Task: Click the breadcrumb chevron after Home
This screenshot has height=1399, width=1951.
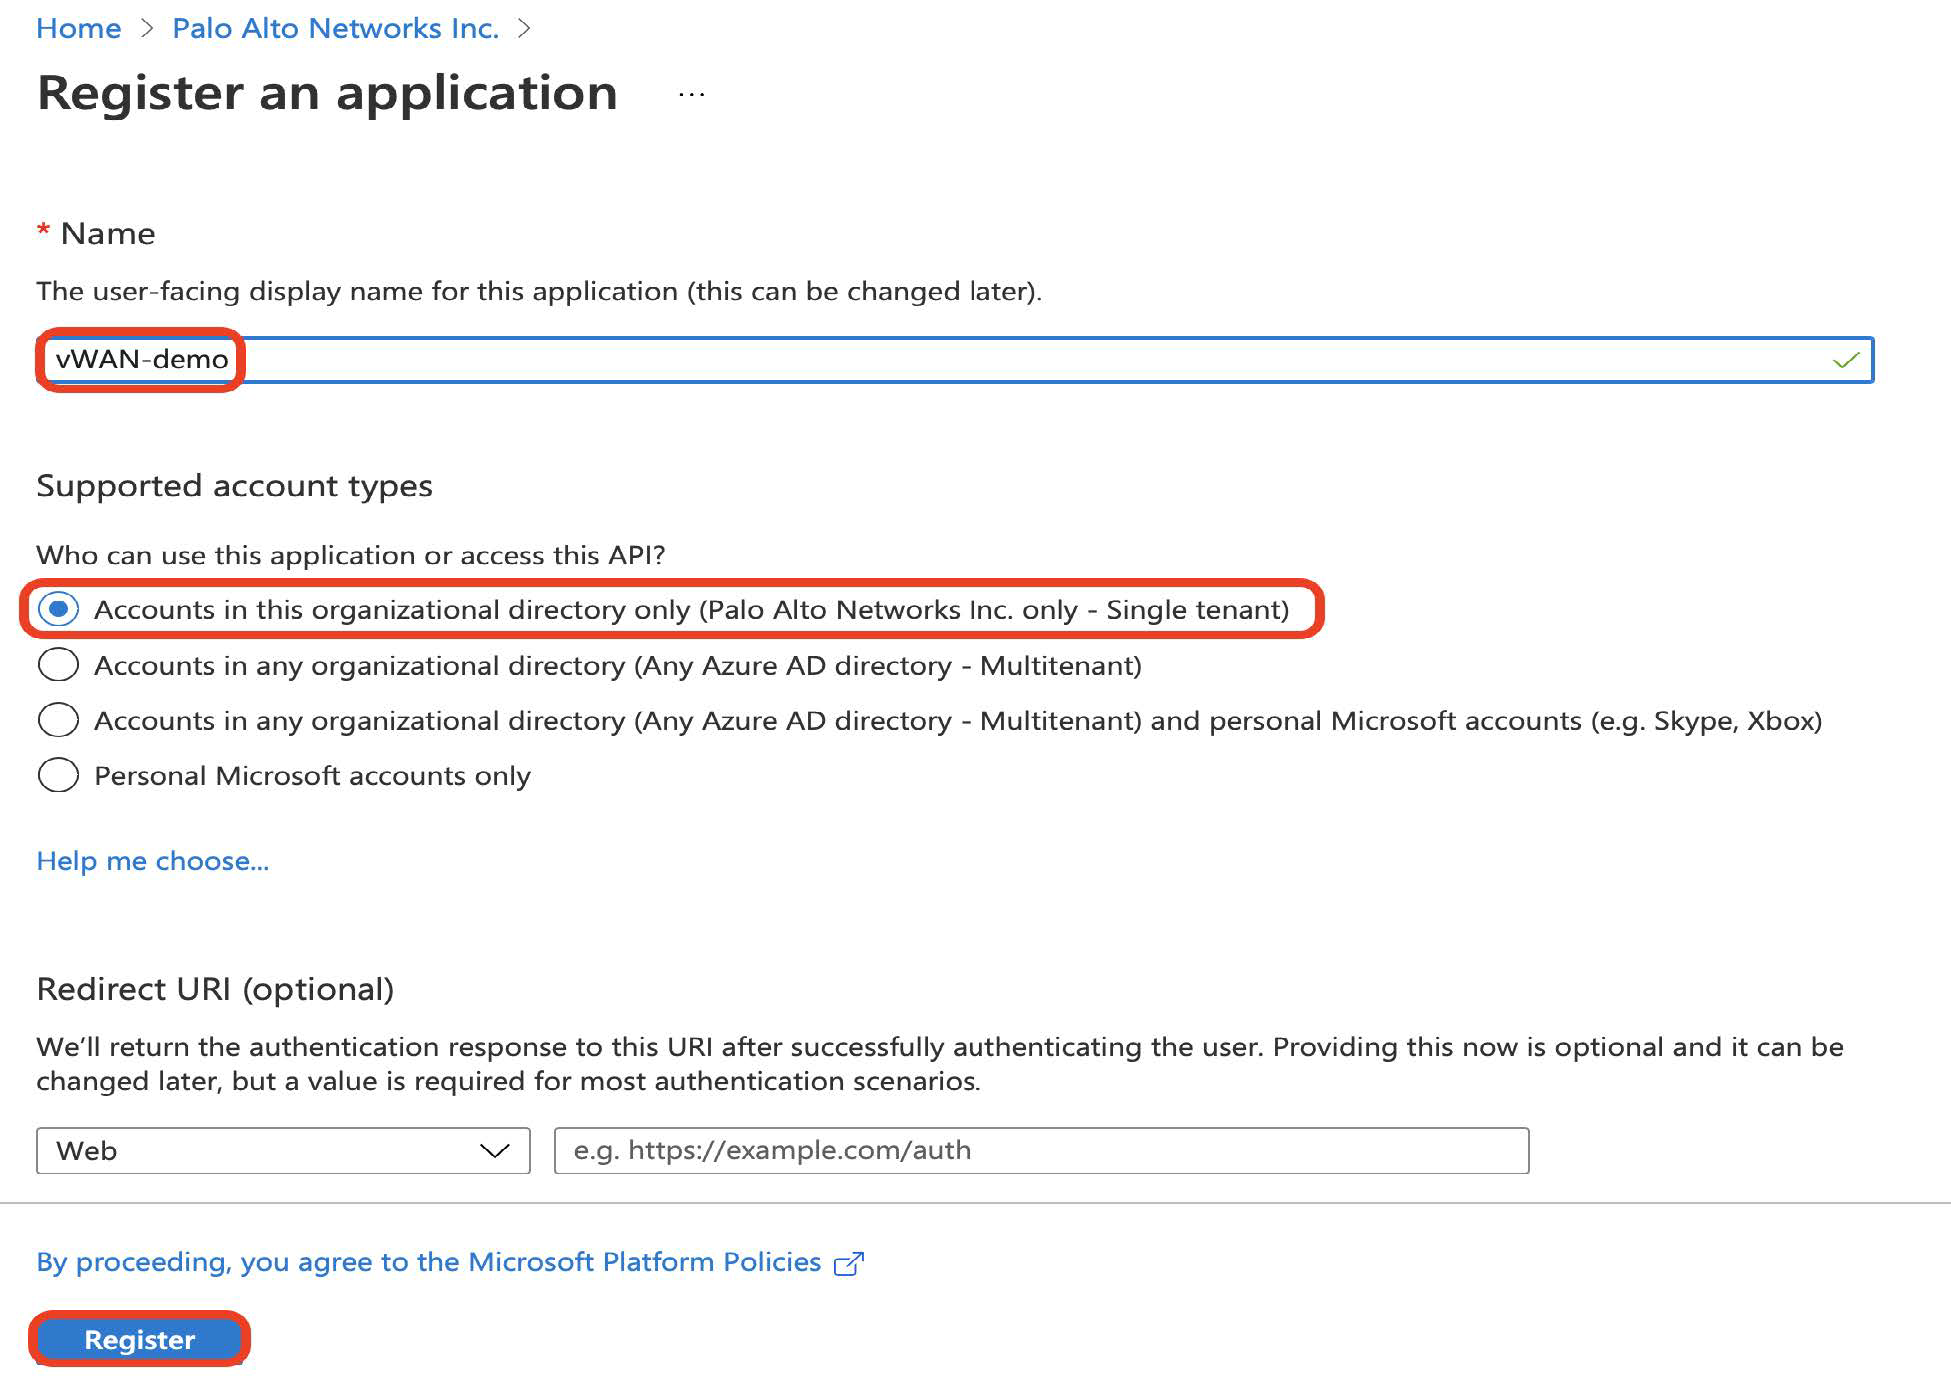Action: point(148,28)
